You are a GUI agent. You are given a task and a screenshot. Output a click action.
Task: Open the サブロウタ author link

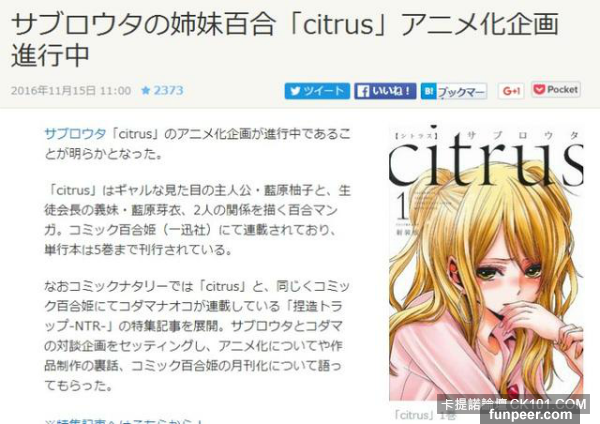pos(75,134)
